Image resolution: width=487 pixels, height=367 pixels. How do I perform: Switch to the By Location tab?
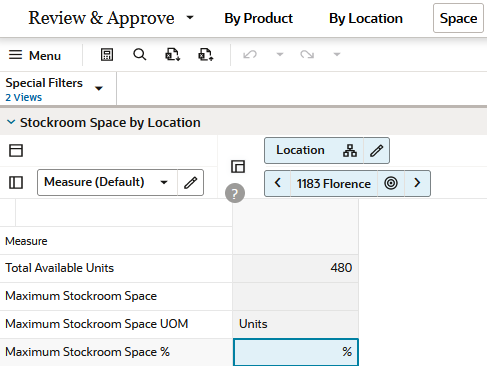(366, 18)
